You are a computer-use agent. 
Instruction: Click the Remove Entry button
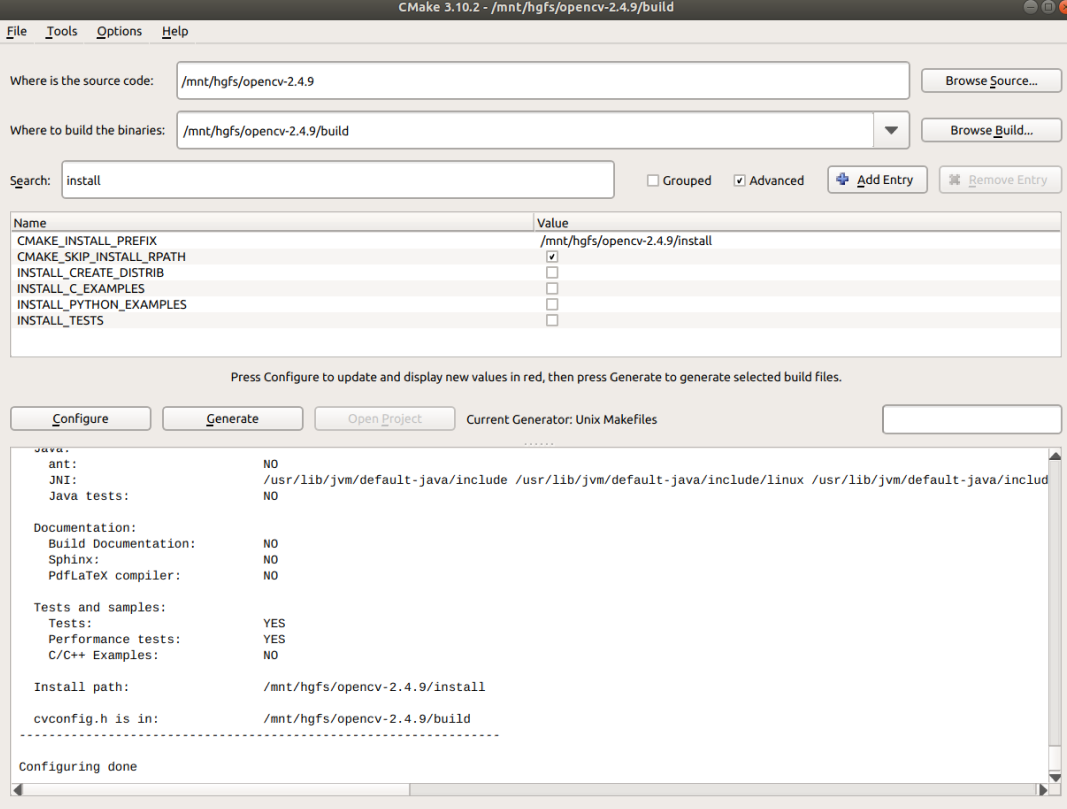[1000, 180]
